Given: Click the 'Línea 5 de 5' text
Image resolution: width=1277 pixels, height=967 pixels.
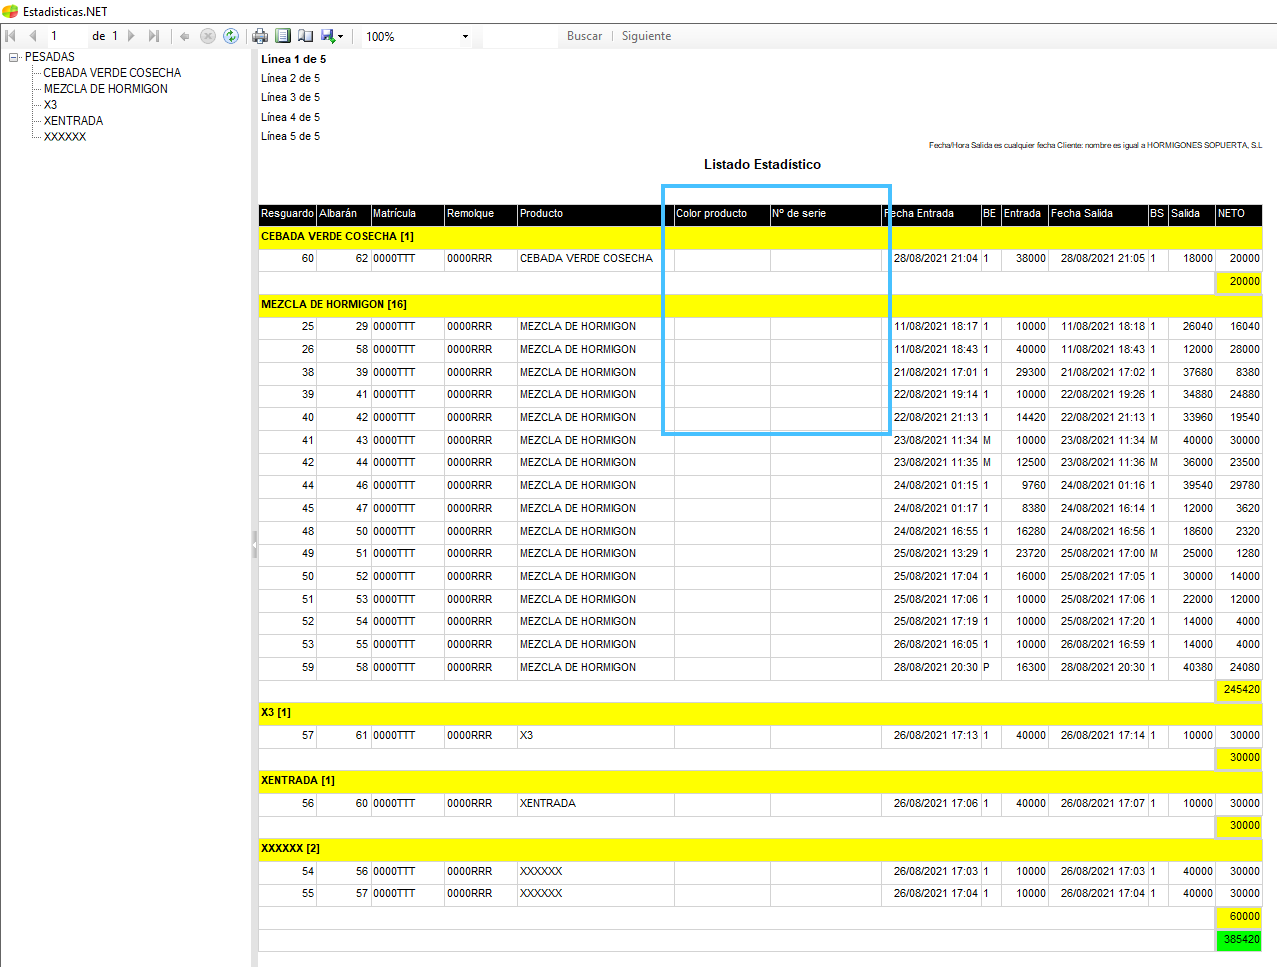Looking at the screenshot, I should [290, 136].
